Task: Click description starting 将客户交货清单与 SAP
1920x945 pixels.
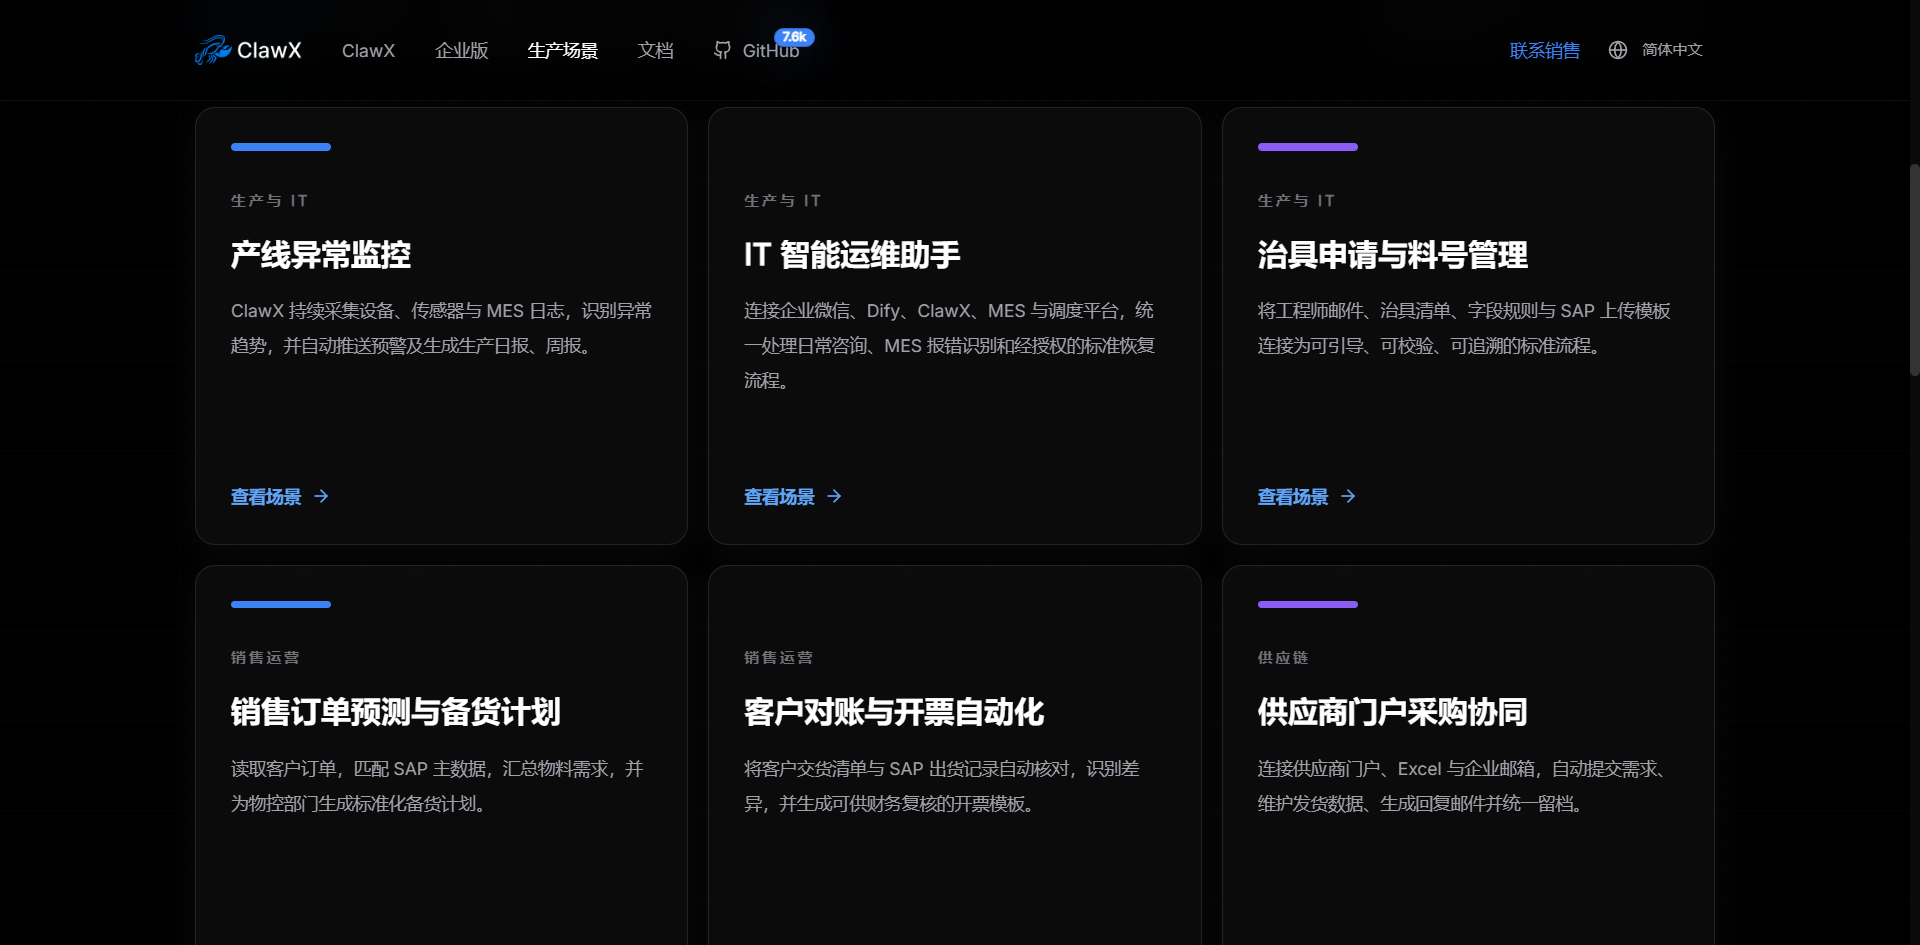Action: 942,786
